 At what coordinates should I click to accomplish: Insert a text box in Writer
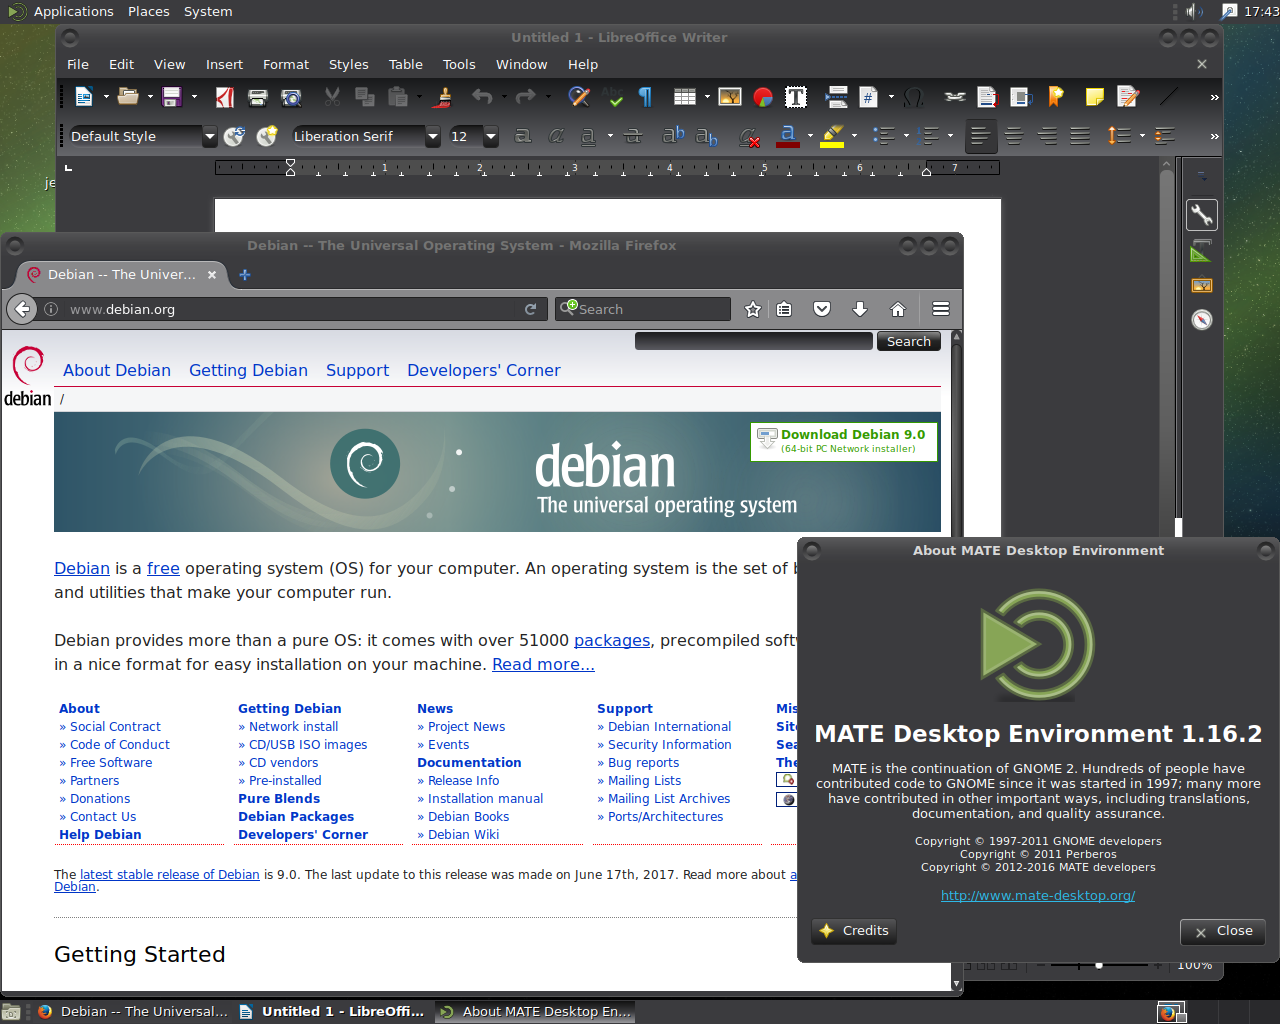[x=796, y=97]
